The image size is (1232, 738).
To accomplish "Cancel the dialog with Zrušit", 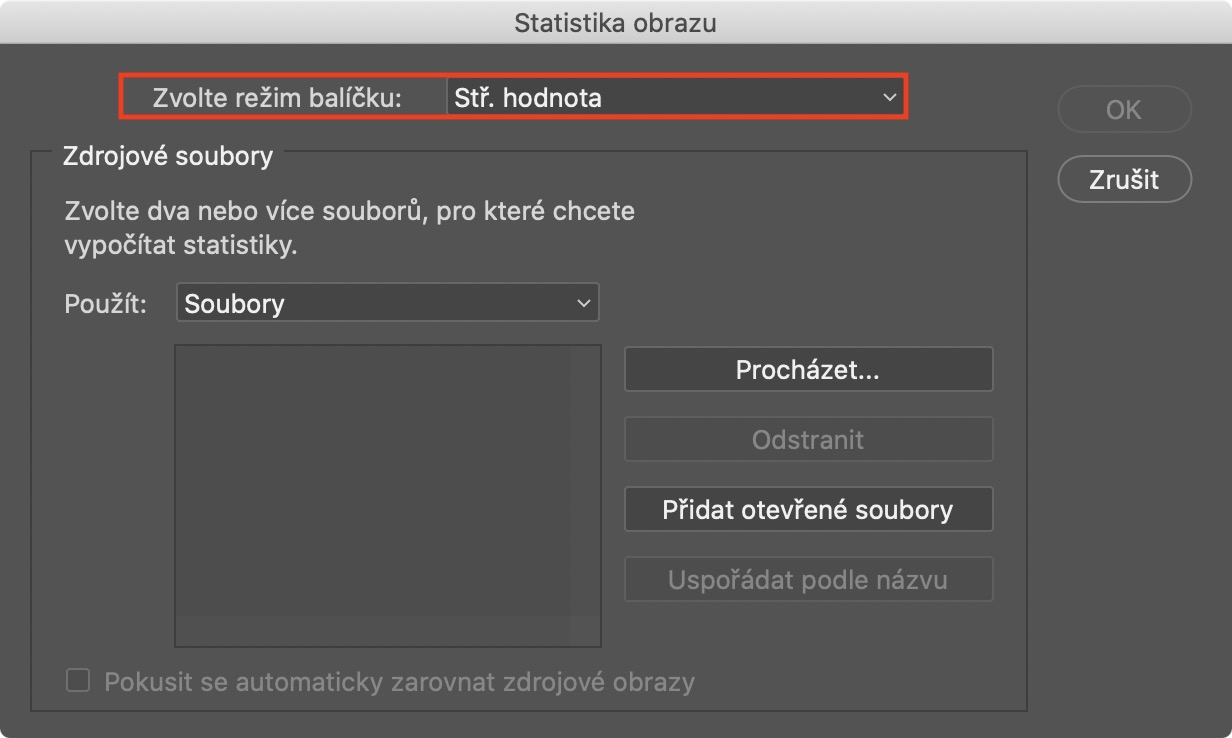I will tap(1124, 179).
